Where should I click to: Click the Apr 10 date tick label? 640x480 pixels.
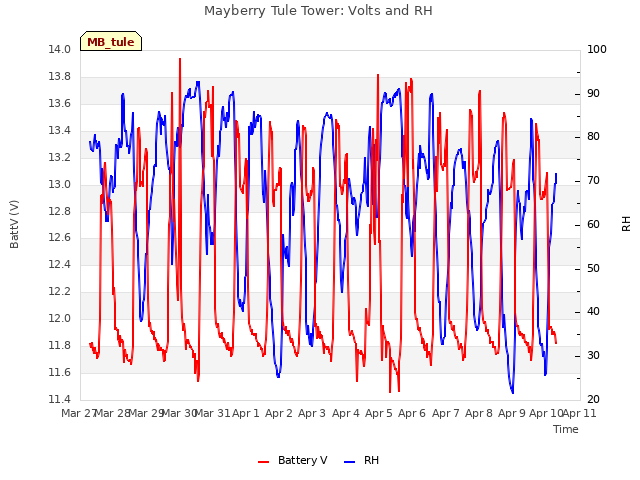(x=546, y=413)
